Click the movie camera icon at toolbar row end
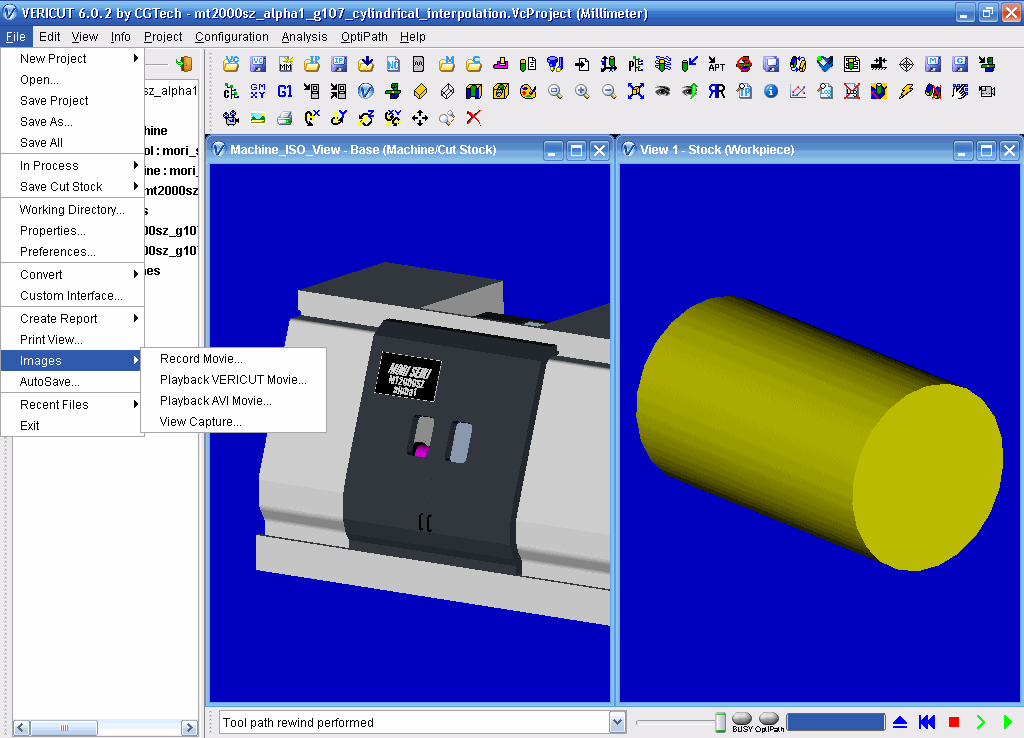This screenshot has width=1024, height=738. click(987, 91)
